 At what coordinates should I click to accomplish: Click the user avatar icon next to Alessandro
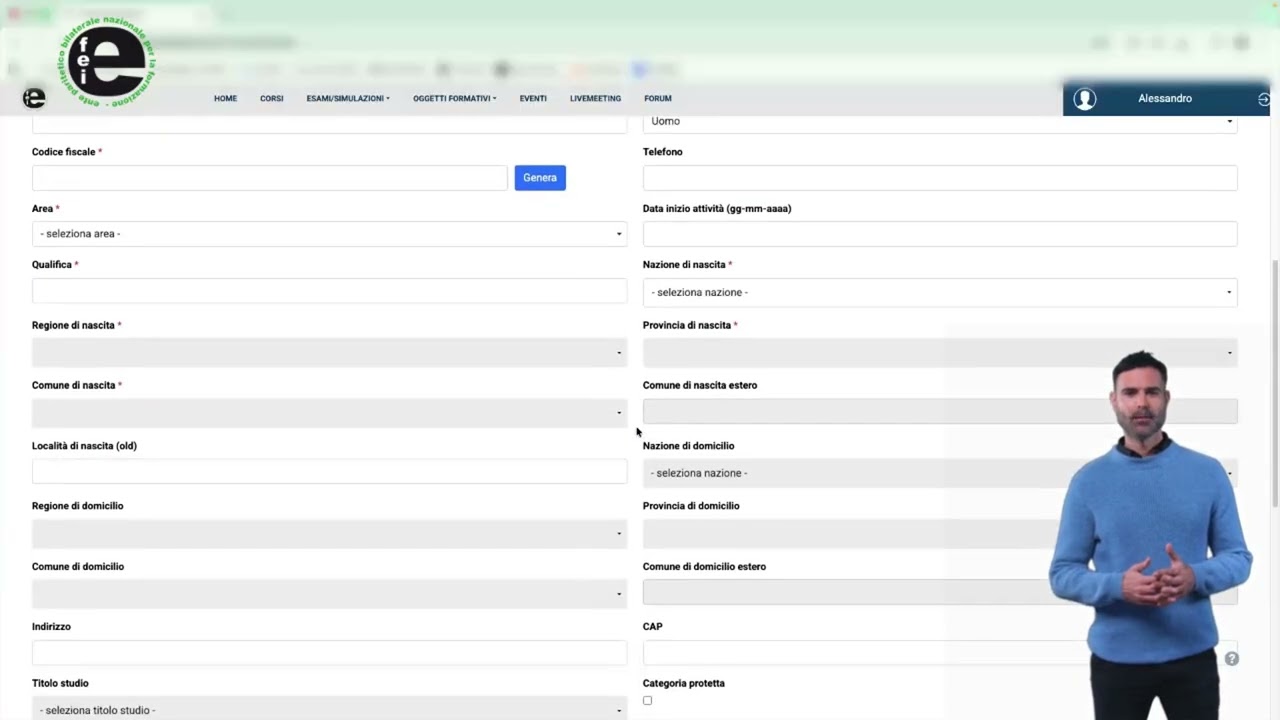[1085, 99]
